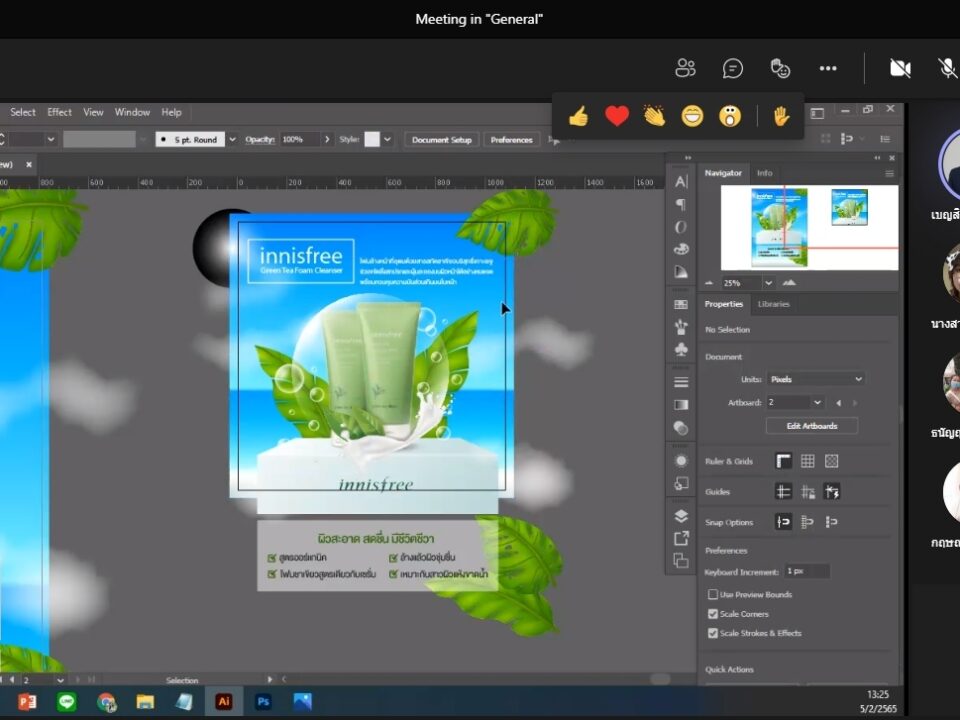Screen dimensions: 960x720
Task: Open the Asset Export panel icon
Action: pos(681,538)
